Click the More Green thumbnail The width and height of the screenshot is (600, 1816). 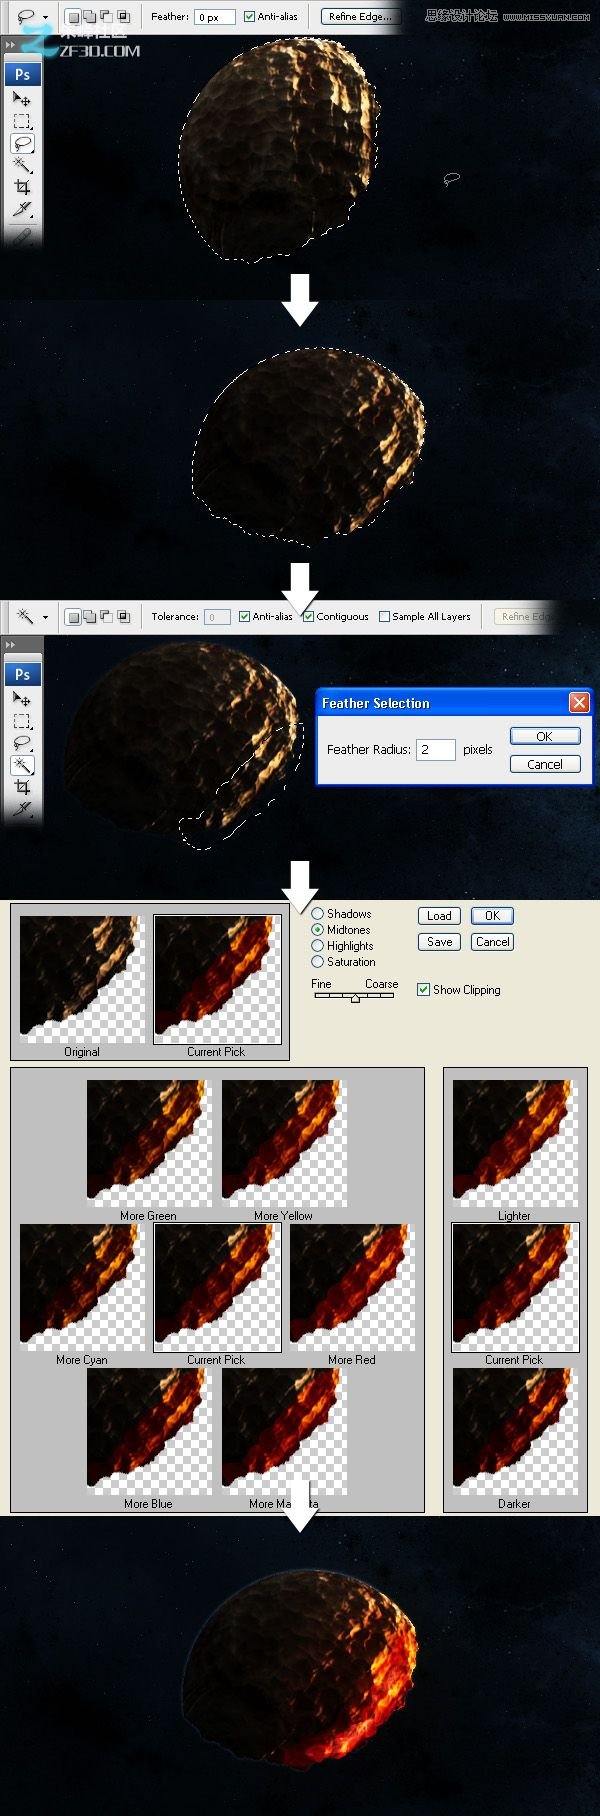click(148, 1144)
